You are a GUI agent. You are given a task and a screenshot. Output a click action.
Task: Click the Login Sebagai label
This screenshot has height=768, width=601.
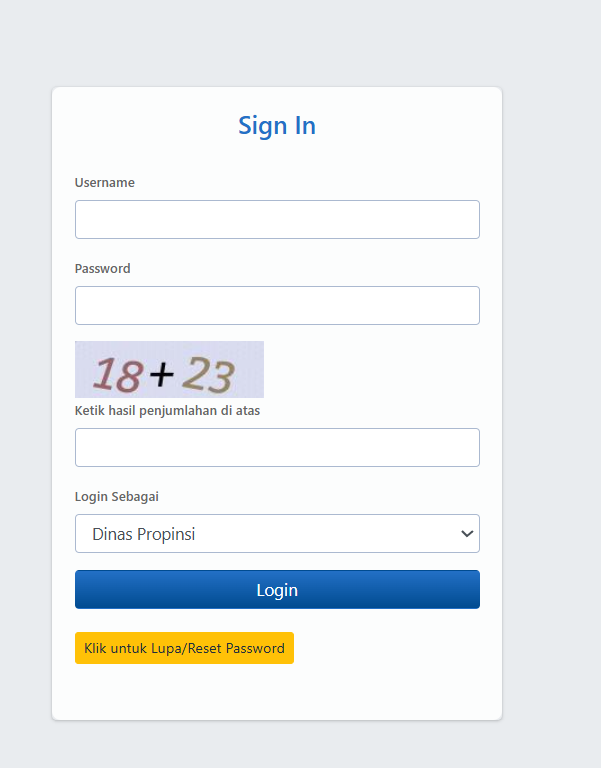click(117, 496)
